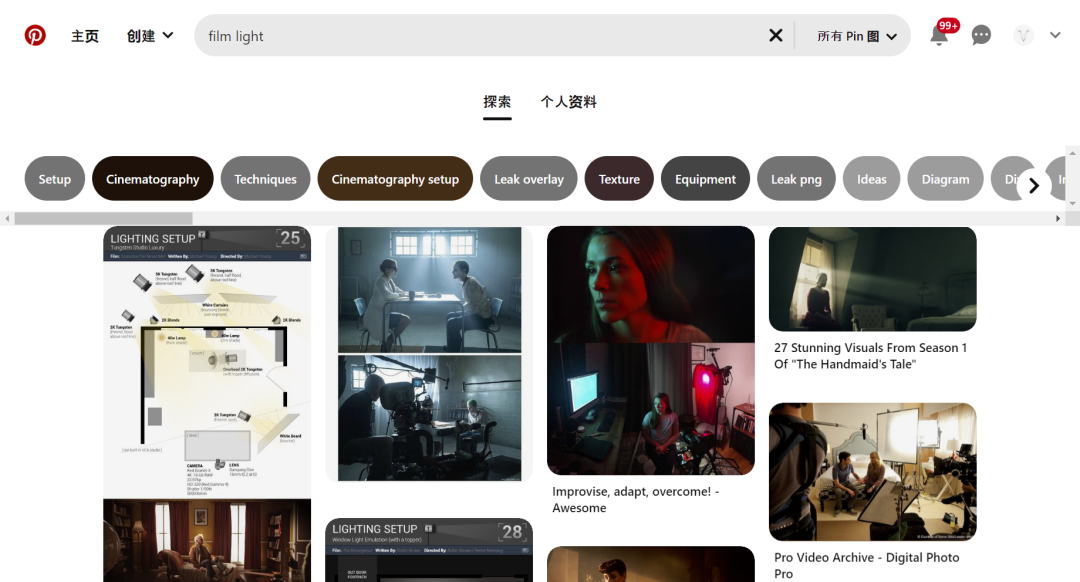Open the profile avatar icon
Image resolution: width=1080 pixels, height=582 pixels.
pyautogui.click(x=1024, y=35)
